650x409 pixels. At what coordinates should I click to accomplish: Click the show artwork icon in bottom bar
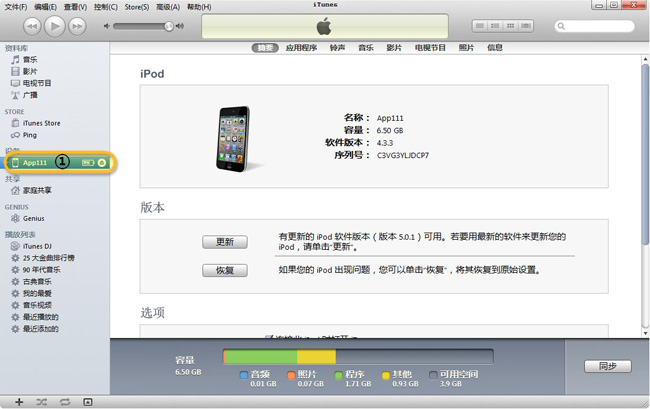coord(87,402)
